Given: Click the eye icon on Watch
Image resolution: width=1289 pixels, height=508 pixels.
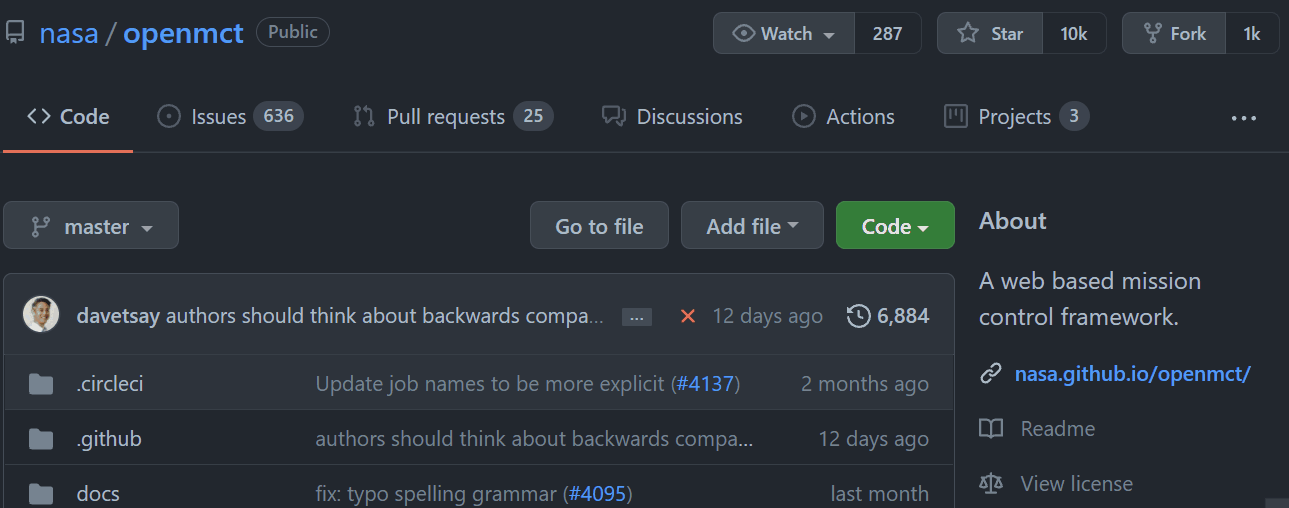Looking at the screenshot, I should coord(743,33).
